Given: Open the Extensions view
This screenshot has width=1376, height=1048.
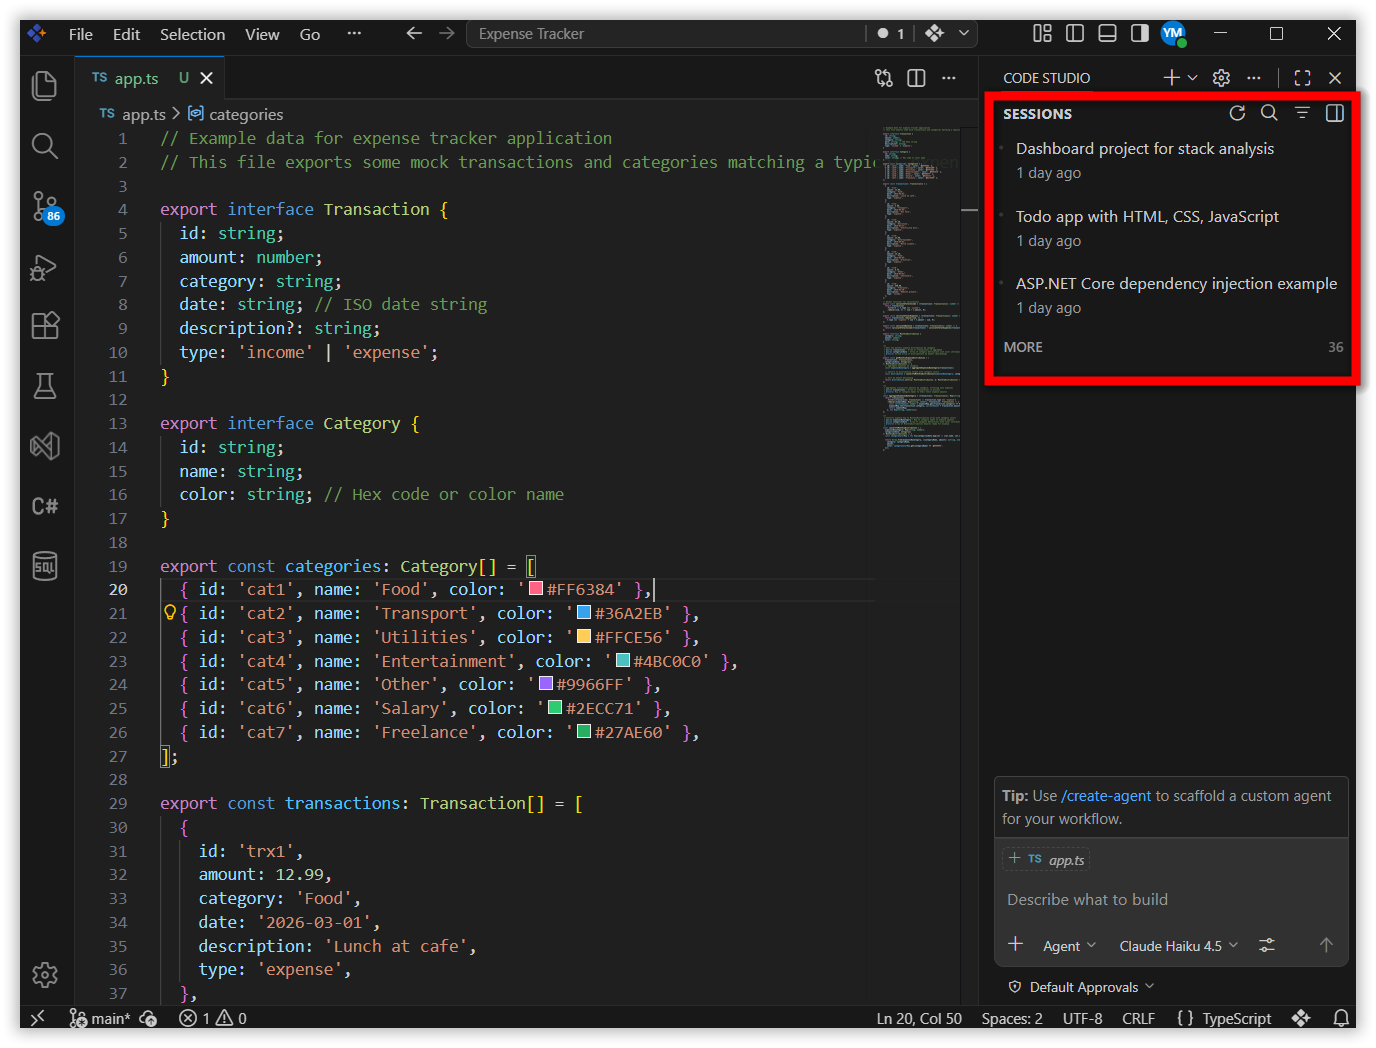Looking at the screenshot, I should (45, 326).
